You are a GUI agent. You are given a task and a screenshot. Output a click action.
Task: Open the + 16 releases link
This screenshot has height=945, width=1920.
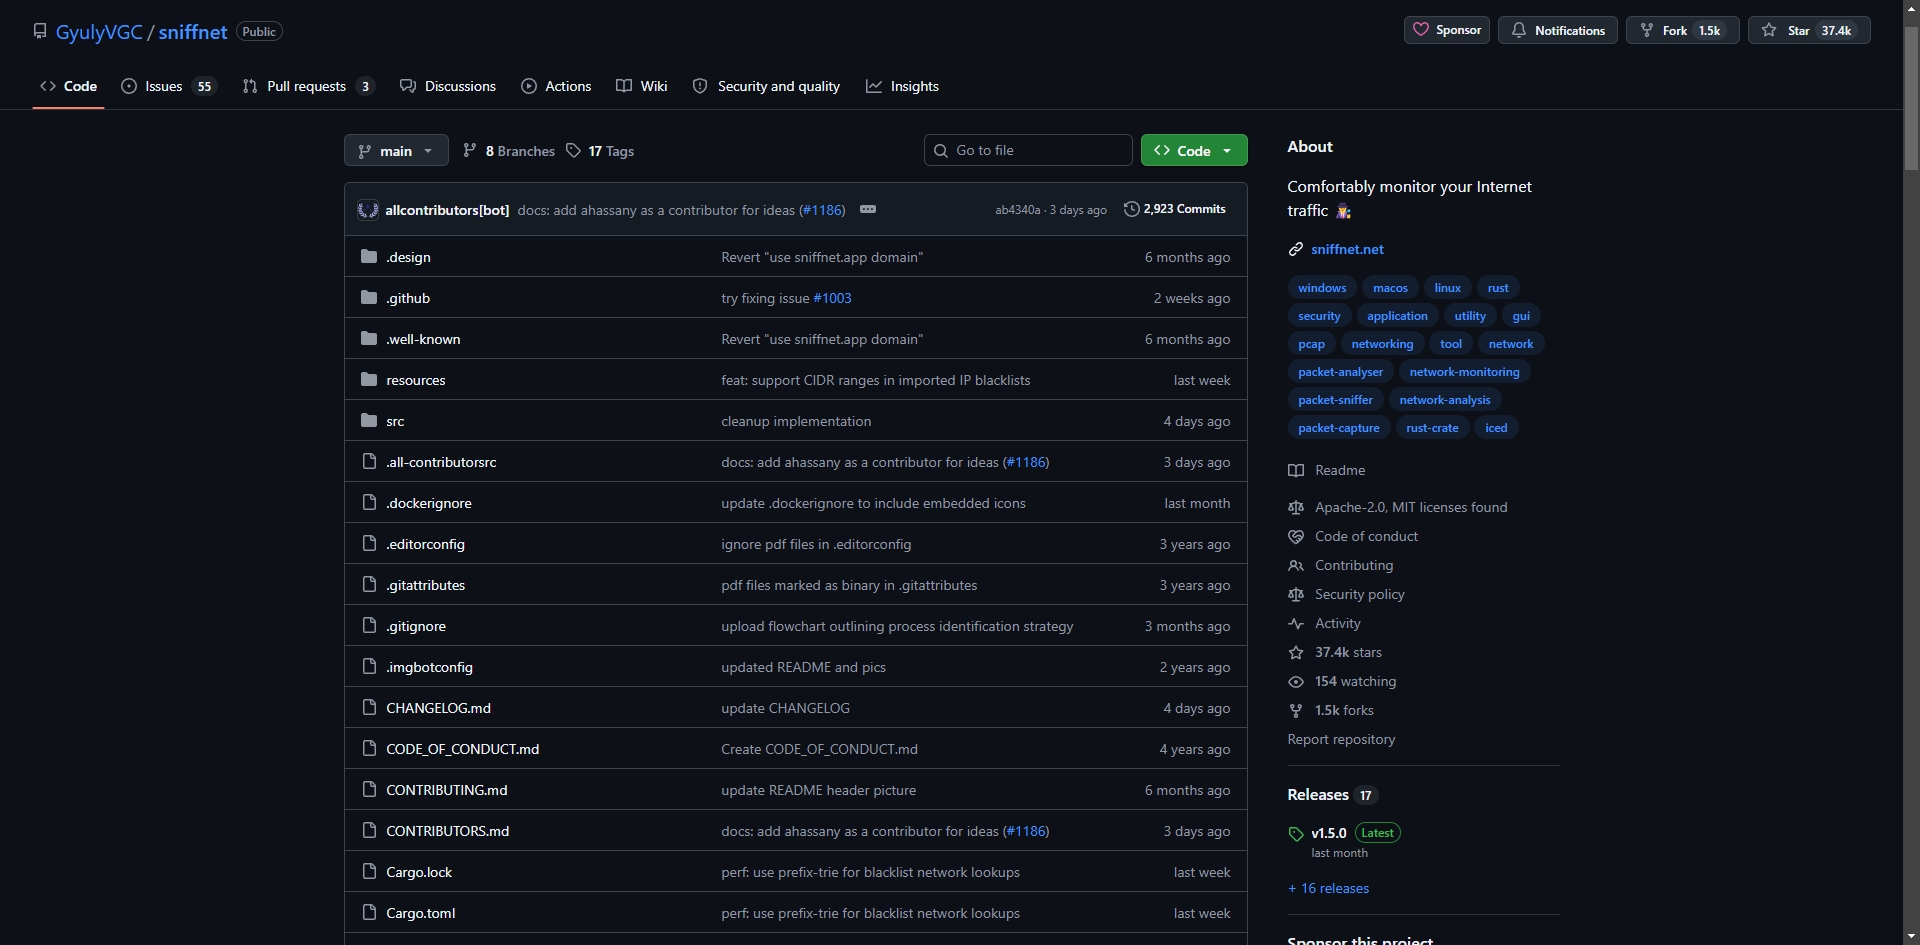(1328, 888)
